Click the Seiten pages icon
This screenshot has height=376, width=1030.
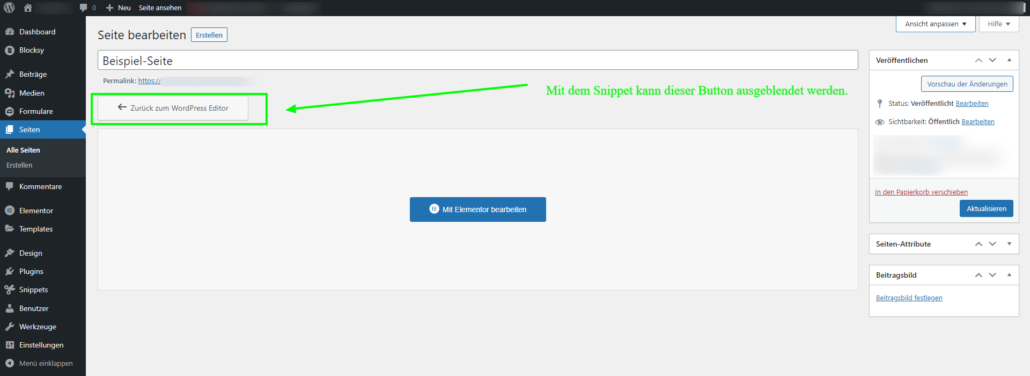coord(9,129)
